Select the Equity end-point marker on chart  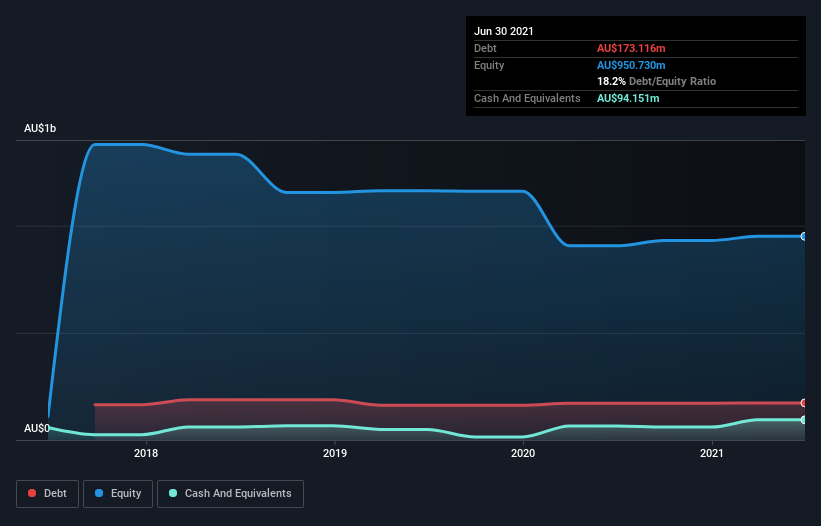(x=804, y=237)
